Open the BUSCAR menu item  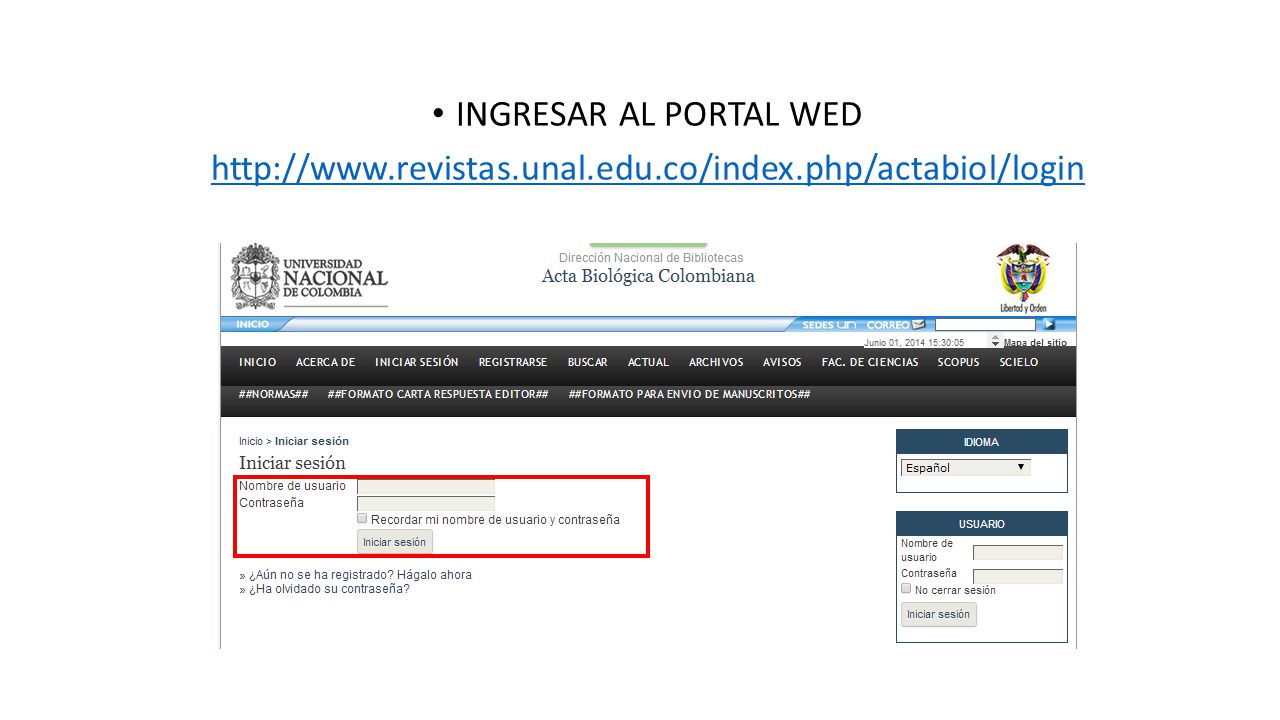pos(588,362)
